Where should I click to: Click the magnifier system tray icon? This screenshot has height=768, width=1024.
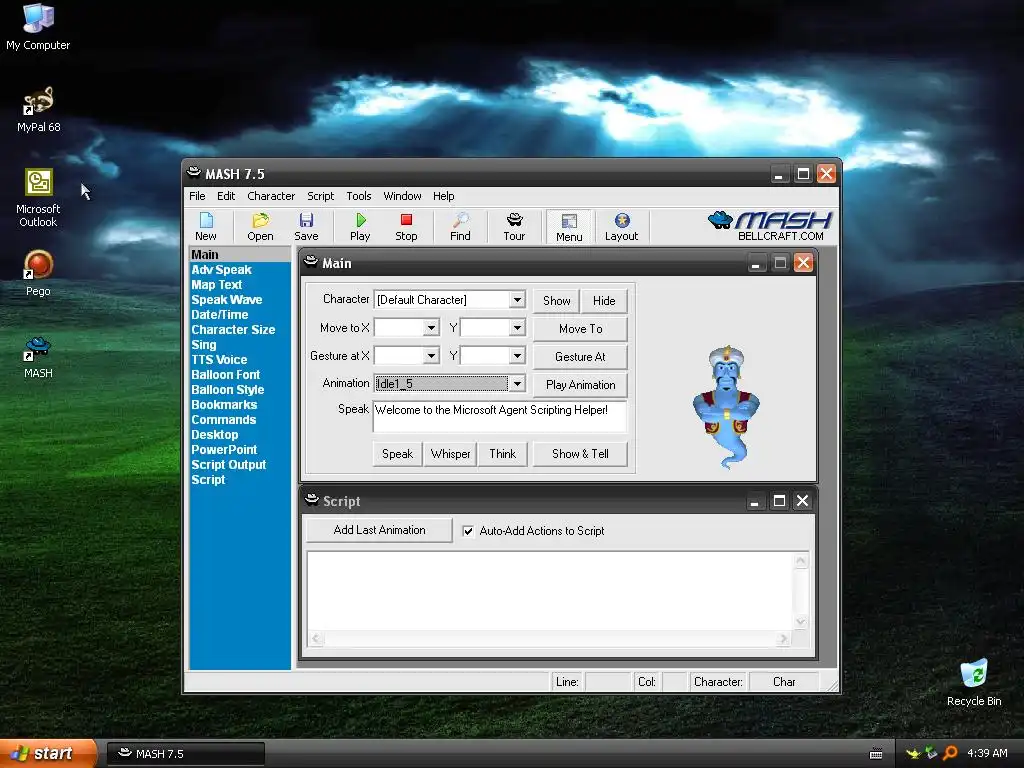[x=950, y=753]
